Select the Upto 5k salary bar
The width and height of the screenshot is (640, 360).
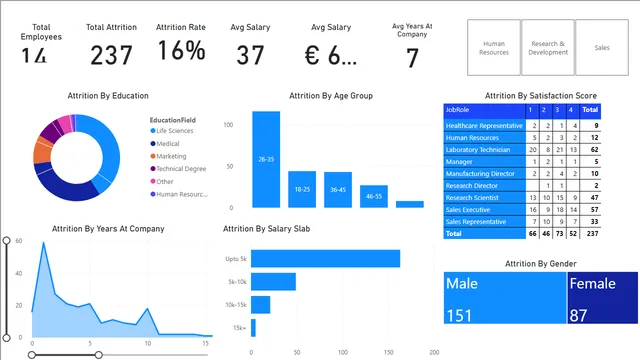point(325,258)
